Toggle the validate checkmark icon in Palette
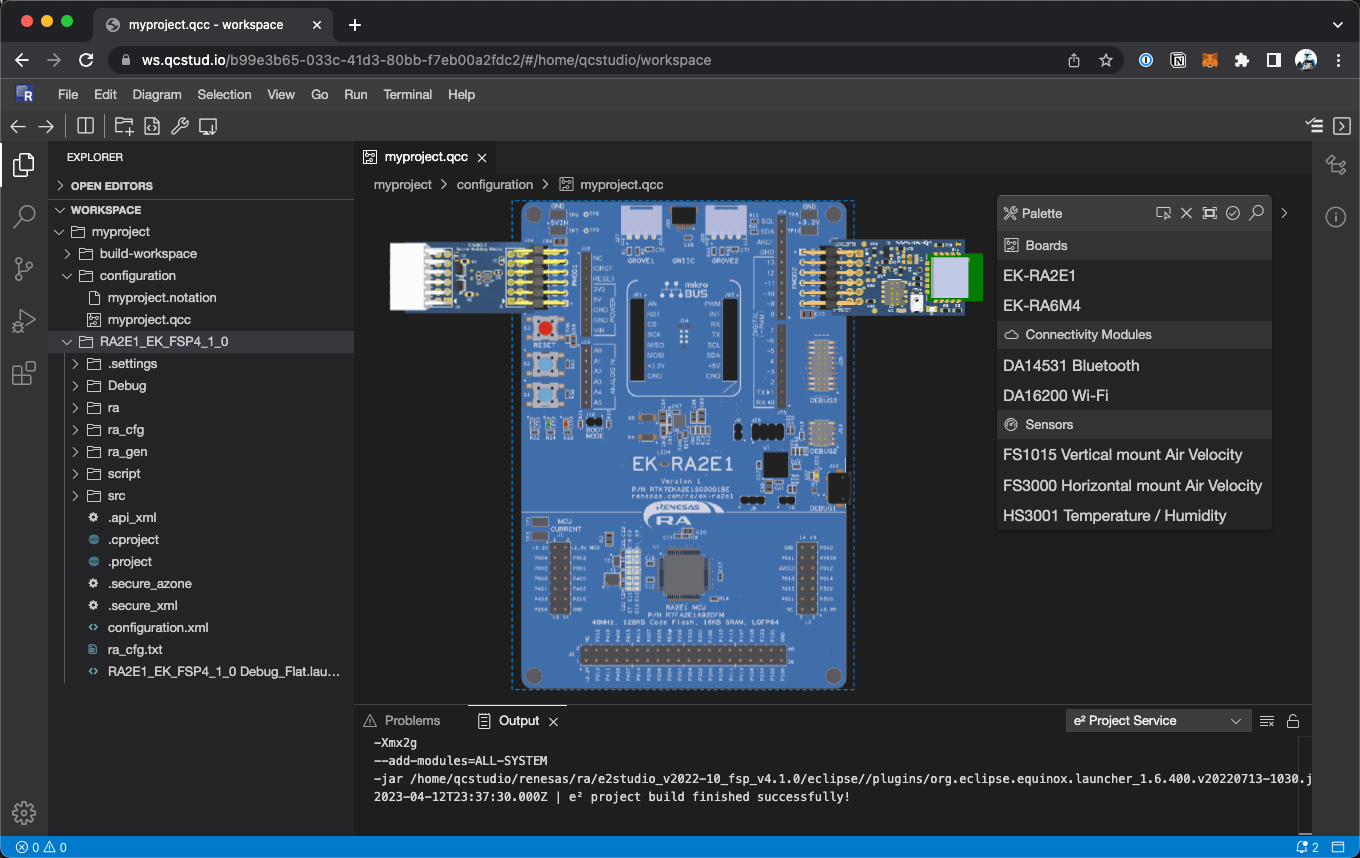The width and height of the screenshot is (1360, 858). [1233, 213]
